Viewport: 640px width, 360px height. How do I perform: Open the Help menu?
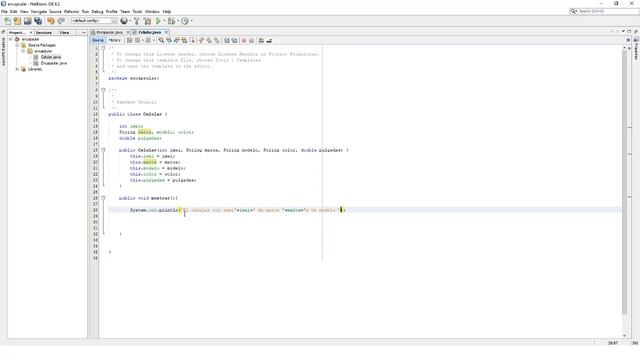167,11
